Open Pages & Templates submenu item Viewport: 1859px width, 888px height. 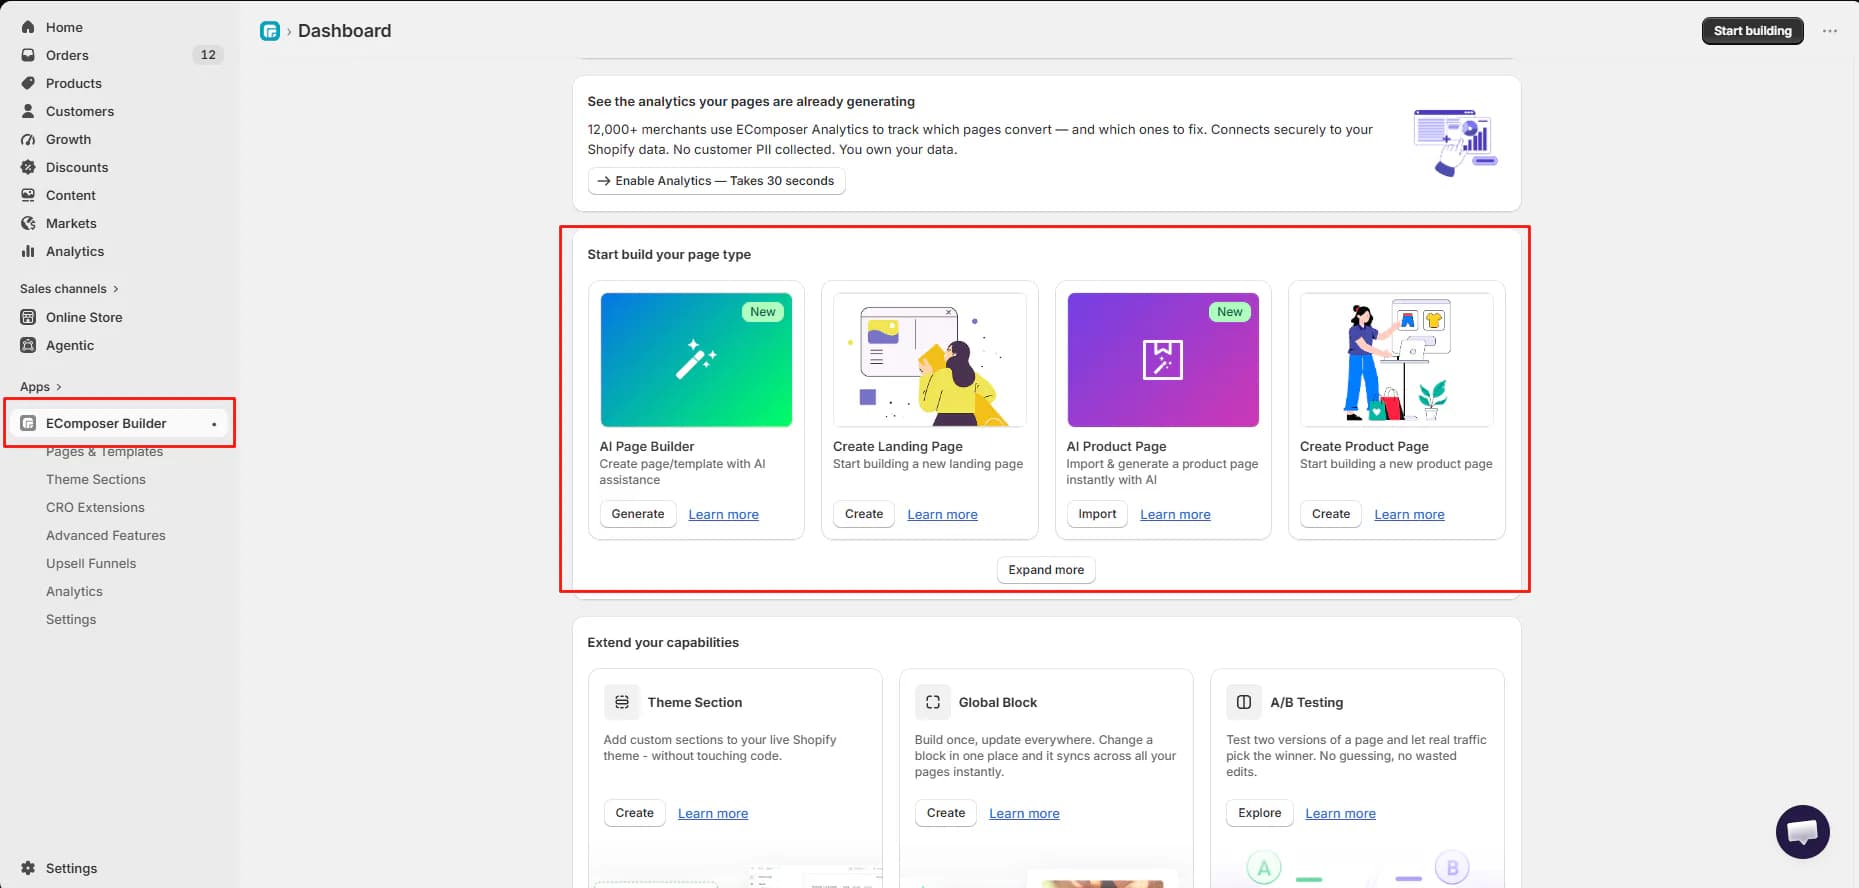point(104,452)
